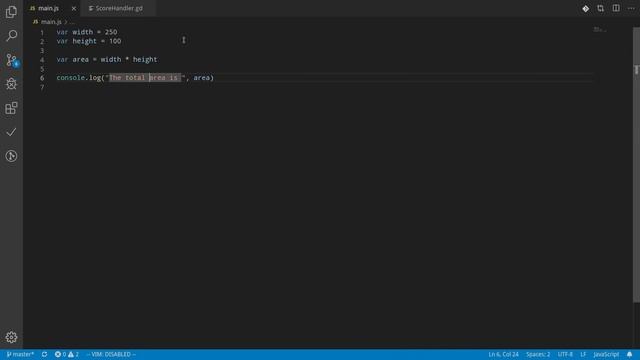Switch to the main.js tab

pyautogui.click(x=48, y=8)
